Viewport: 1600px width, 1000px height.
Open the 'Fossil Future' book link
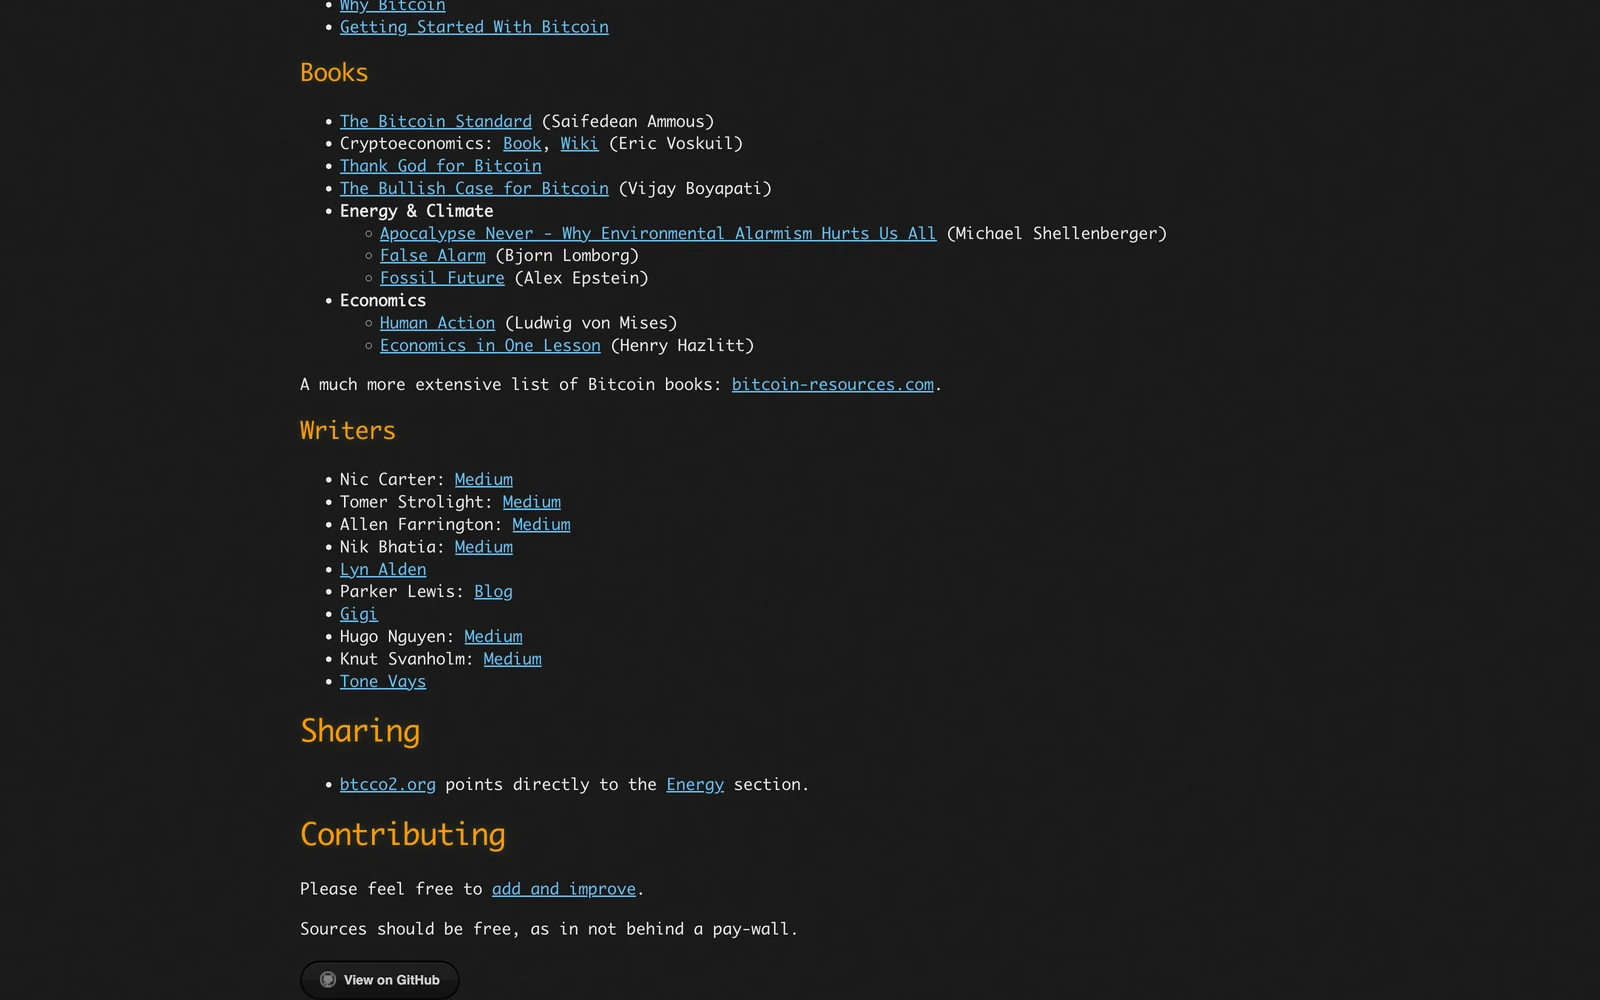[442, 278]
